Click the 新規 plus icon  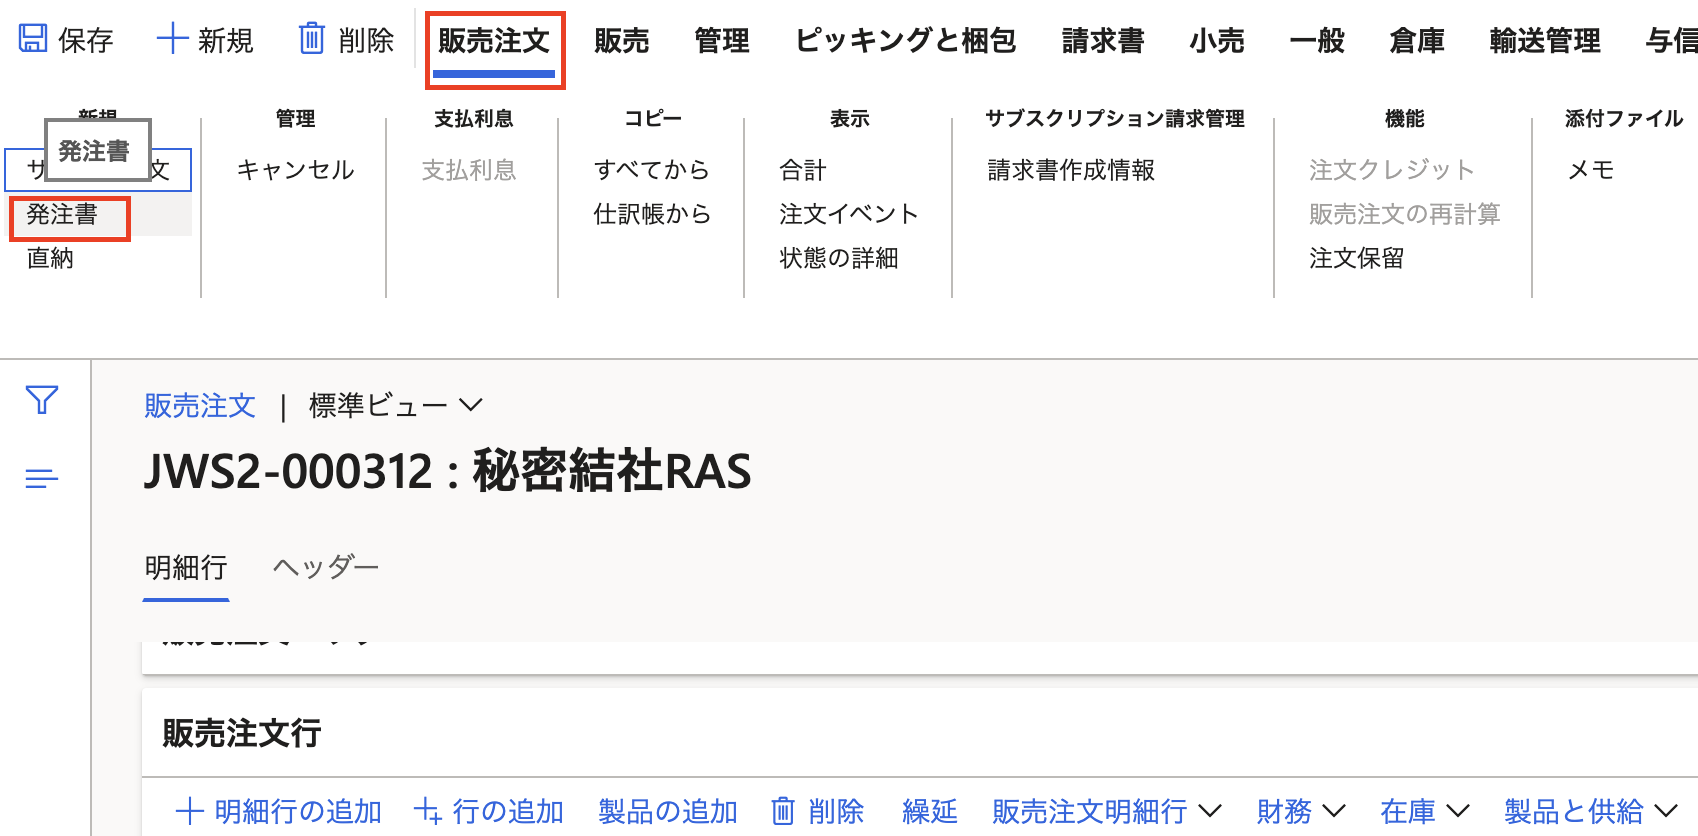tap(172, 39)
